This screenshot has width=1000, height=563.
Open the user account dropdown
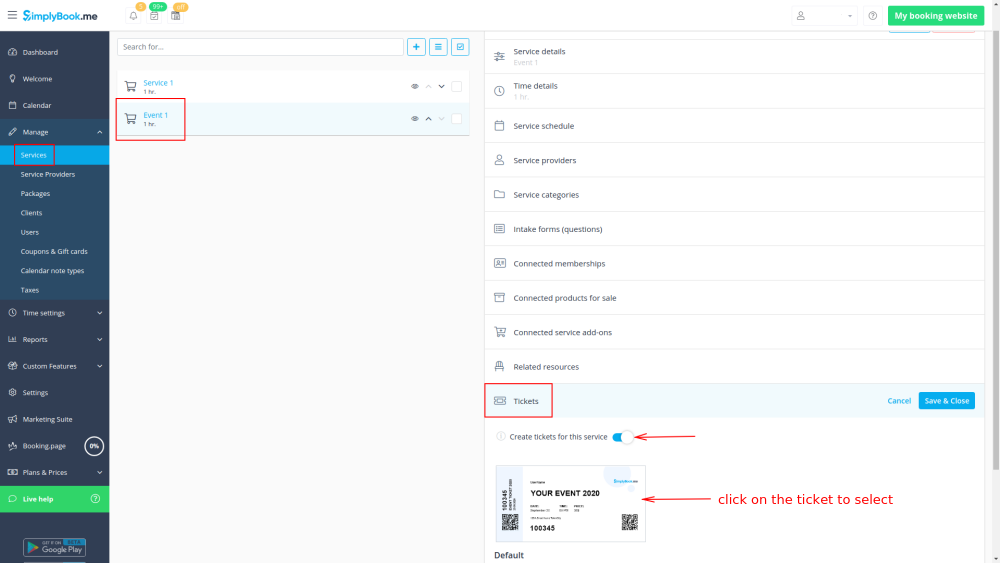[x=824, y=16]
